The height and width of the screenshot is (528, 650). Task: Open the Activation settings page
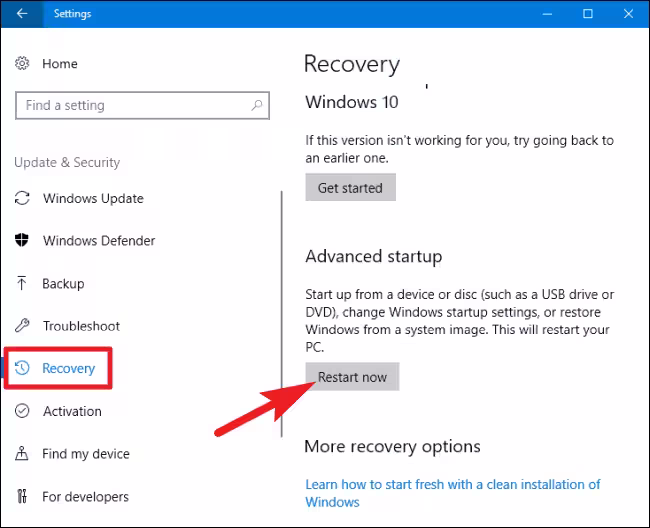(73, 411)
